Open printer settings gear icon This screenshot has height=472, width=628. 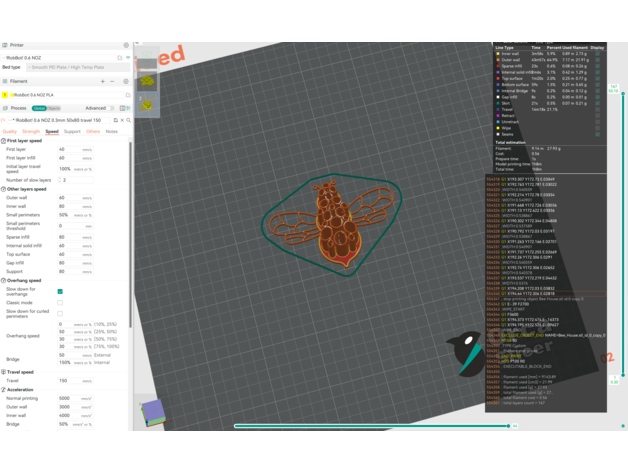(126, 45)
